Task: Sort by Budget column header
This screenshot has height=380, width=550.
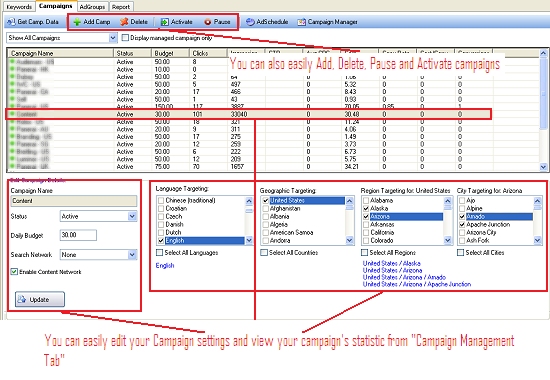Action: click(170, 53)
